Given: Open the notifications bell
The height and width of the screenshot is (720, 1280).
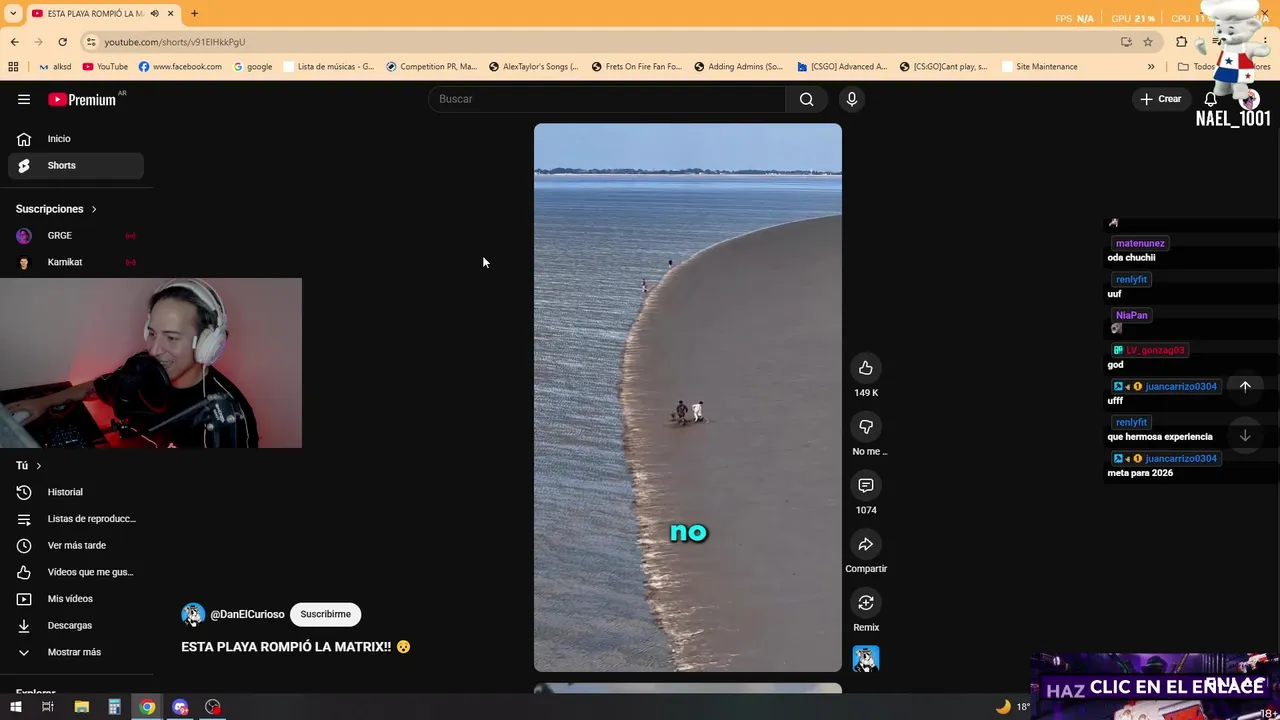Looking at the screenshot, I should [x=1211, y=99].
